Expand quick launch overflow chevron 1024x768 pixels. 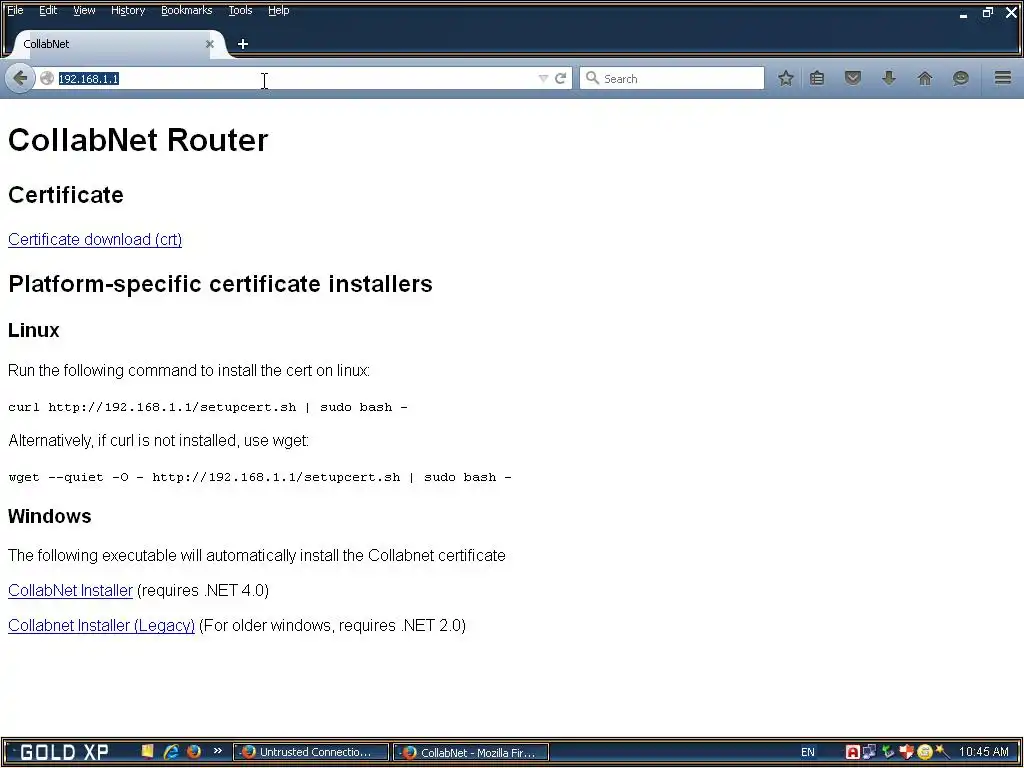tap(217, 751)
